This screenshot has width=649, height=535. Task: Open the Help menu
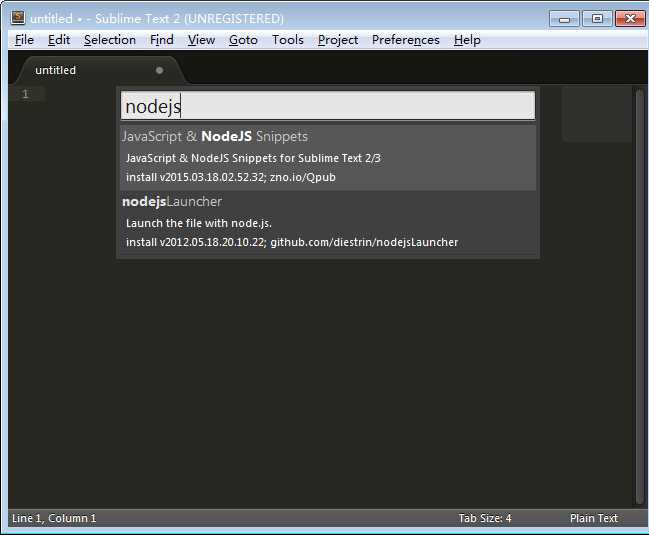click(467, 40)
